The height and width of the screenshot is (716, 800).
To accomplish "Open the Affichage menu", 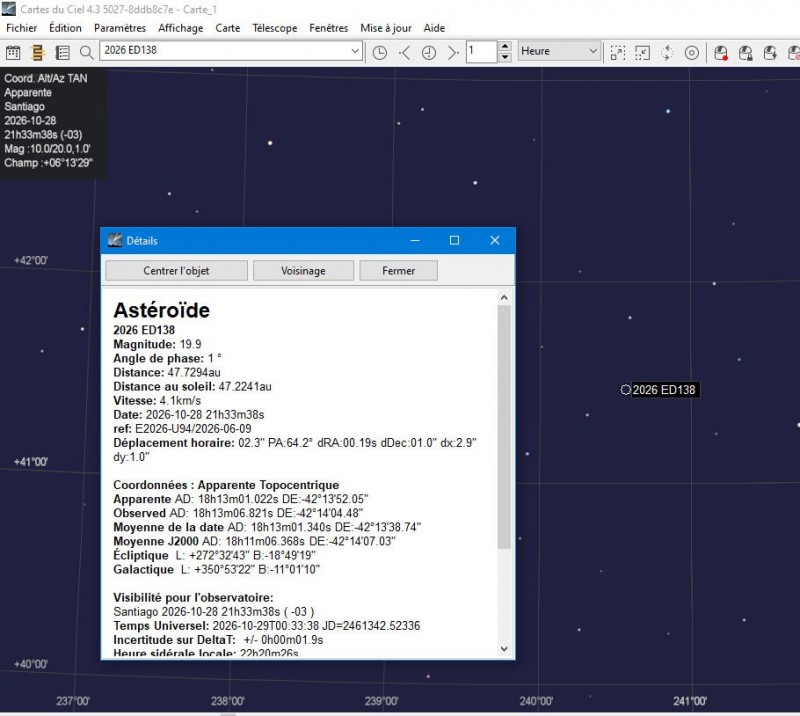I will (x=181, y=28).
